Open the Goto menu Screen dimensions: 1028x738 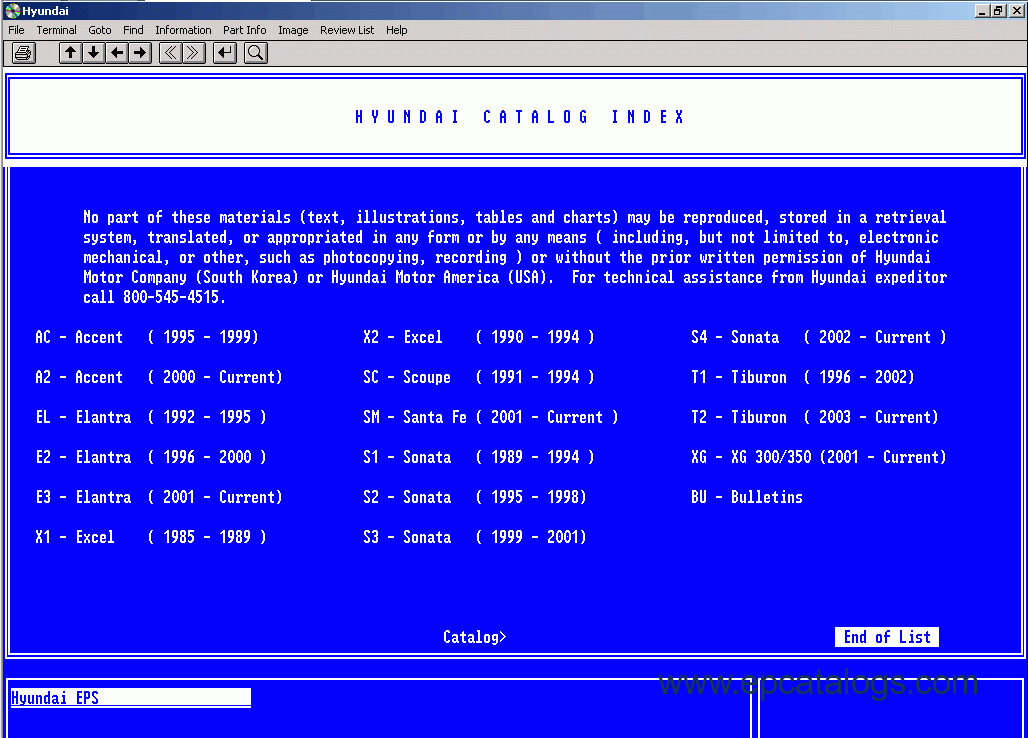click(x=100, y=30)
